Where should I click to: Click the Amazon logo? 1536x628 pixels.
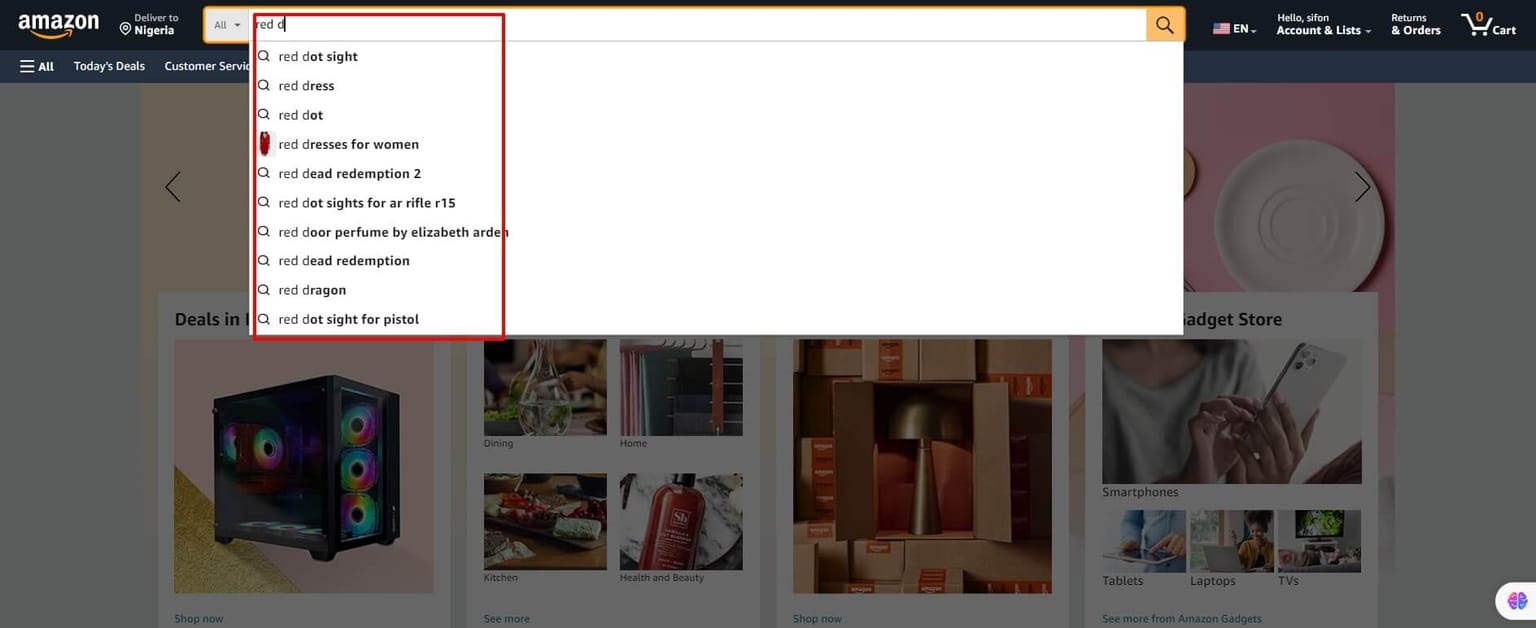point(59,24)
